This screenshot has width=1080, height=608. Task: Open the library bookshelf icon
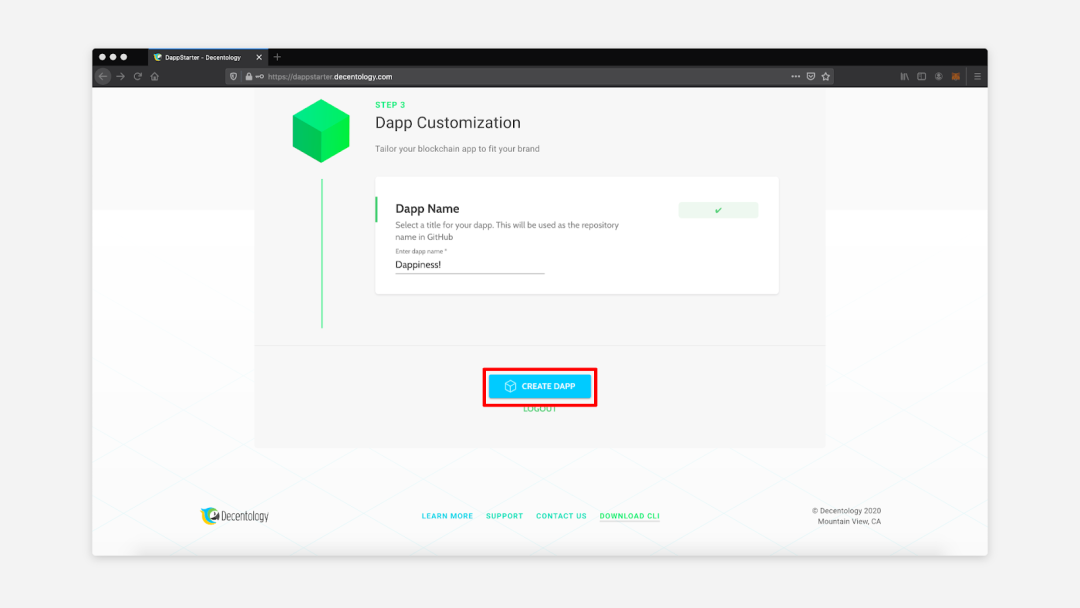pos(904,76)
